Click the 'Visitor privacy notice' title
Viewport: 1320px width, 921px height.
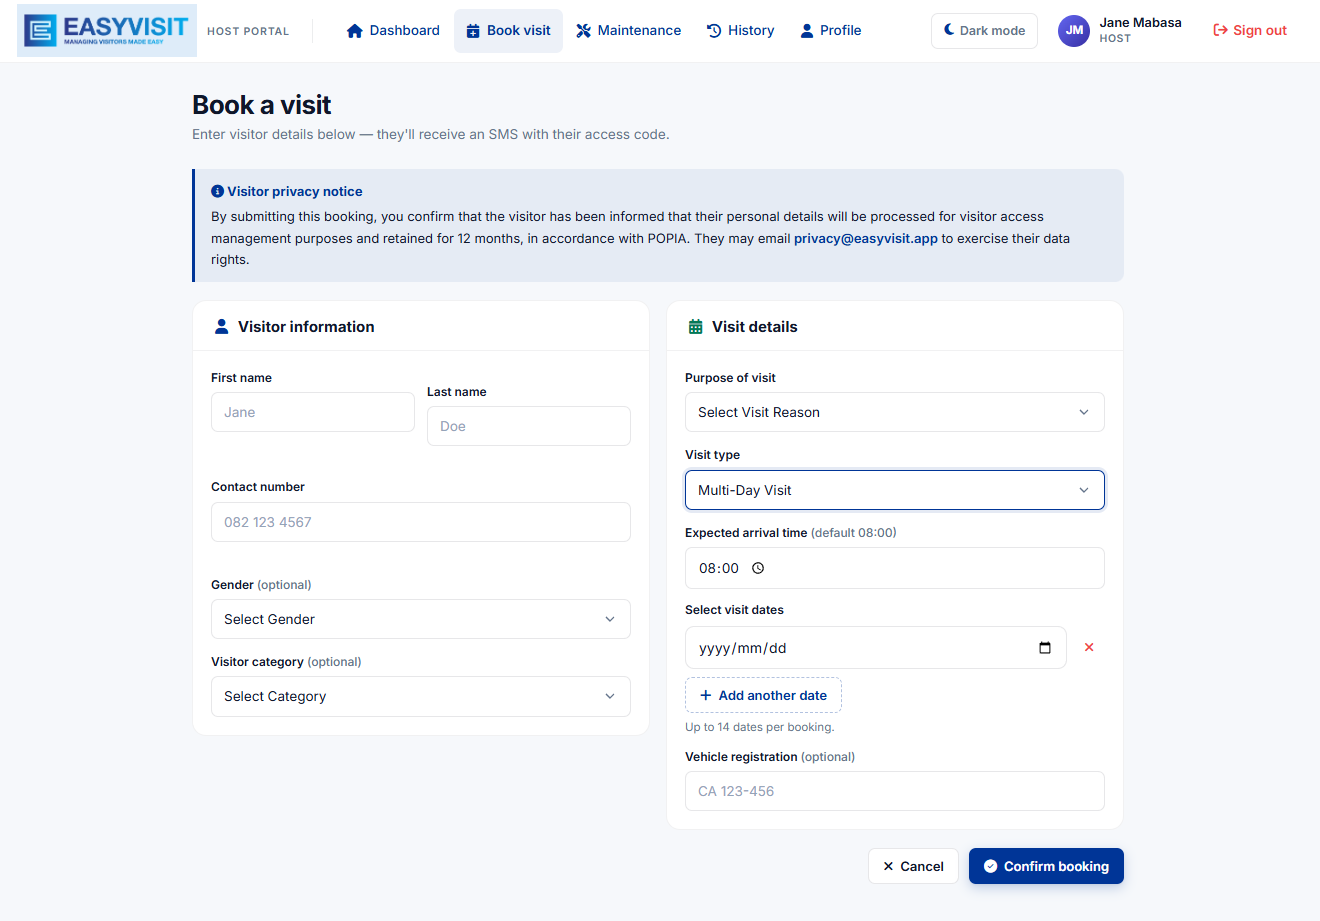[294, 191]
